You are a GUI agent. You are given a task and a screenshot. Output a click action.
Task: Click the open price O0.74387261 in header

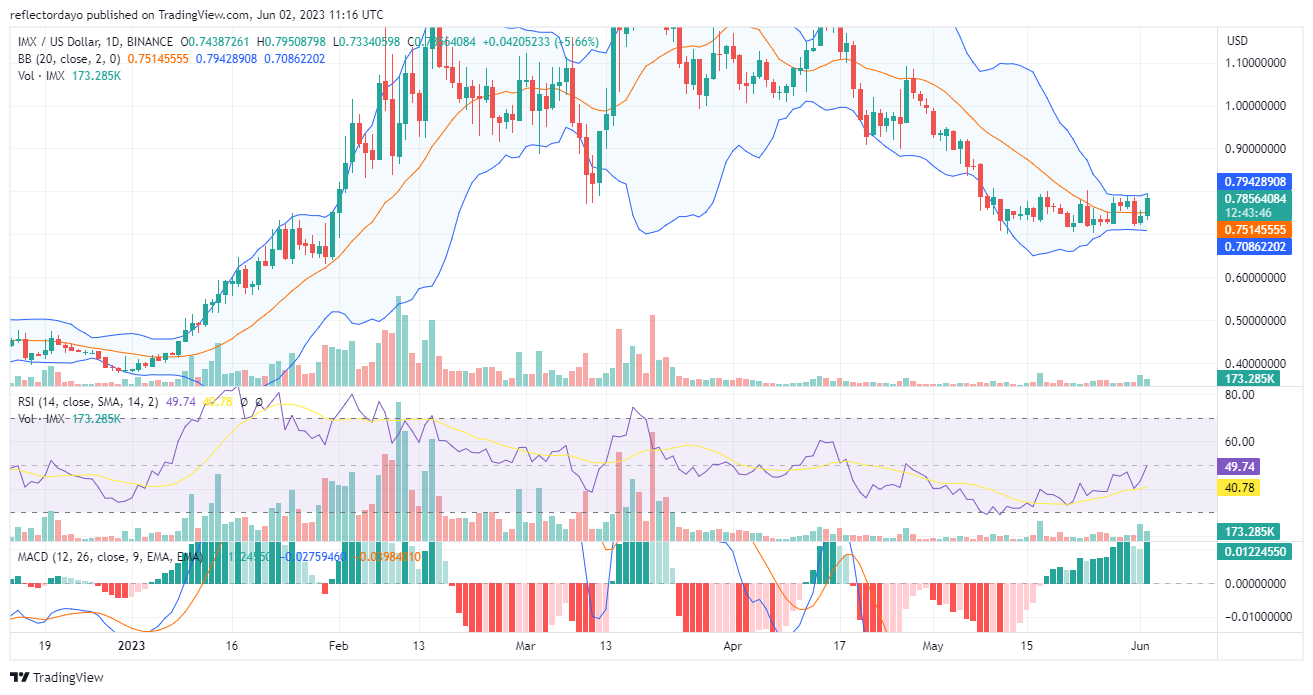coord(215,40)
